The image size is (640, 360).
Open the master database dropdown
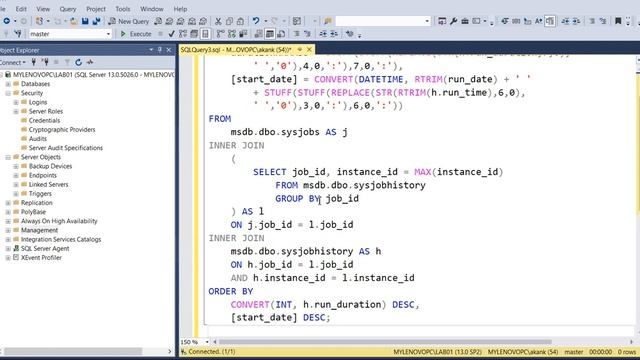click(x=108, y=34)
